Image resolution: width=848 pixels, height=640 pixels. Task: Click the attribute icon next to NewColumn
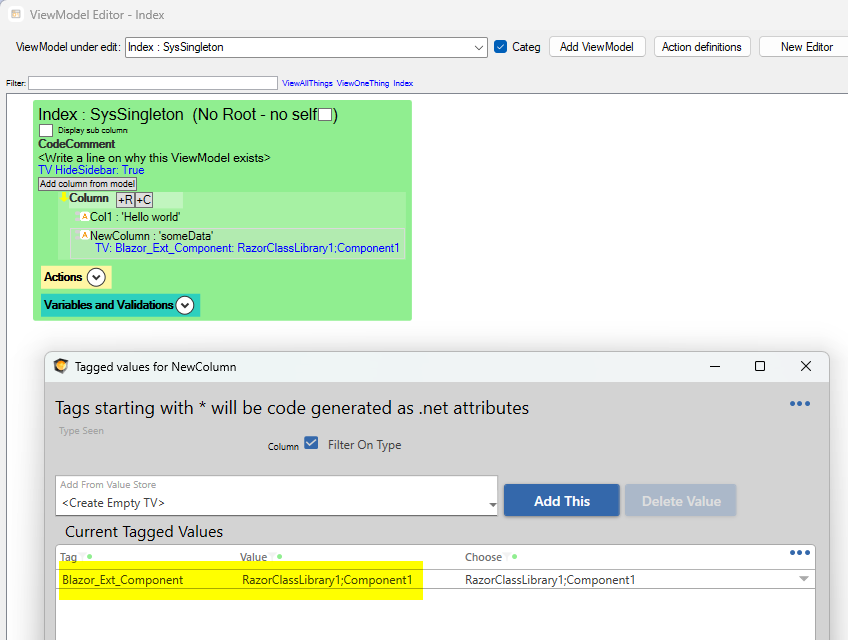point(84,235)
